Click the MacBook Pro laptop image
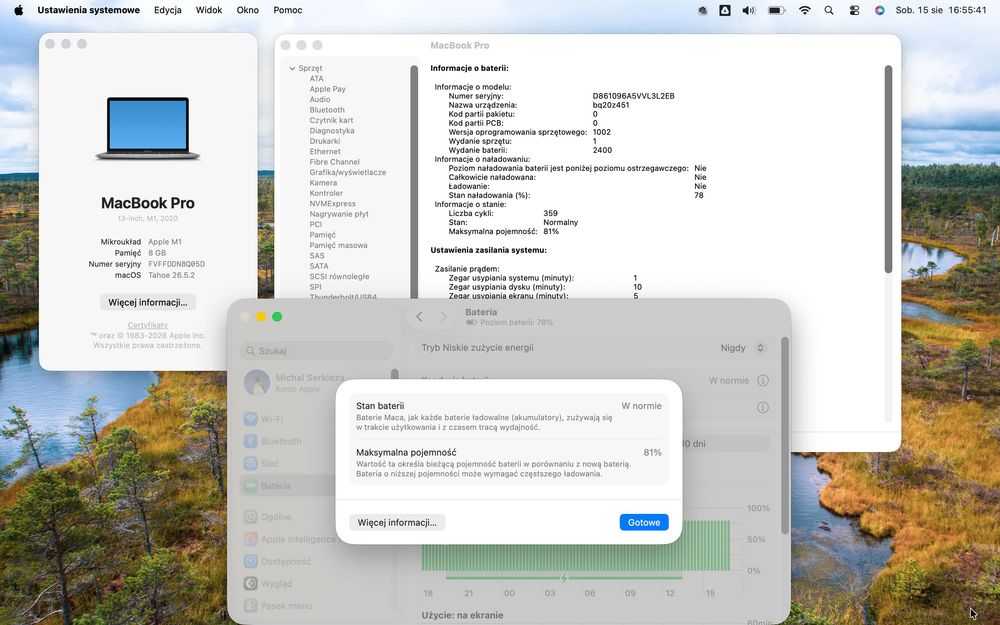The image size is (1000, 625). pos(148,128)
